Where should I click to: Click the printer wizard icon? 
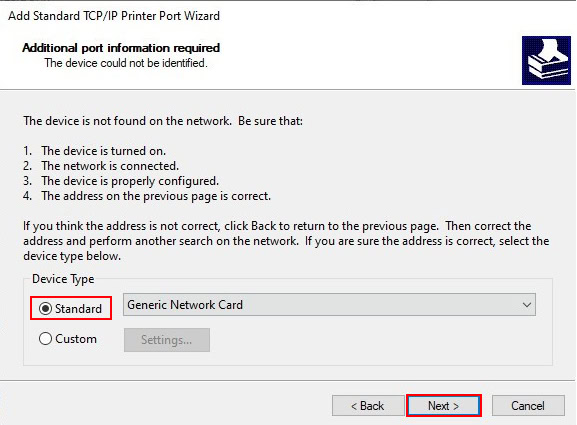point(546,60)
